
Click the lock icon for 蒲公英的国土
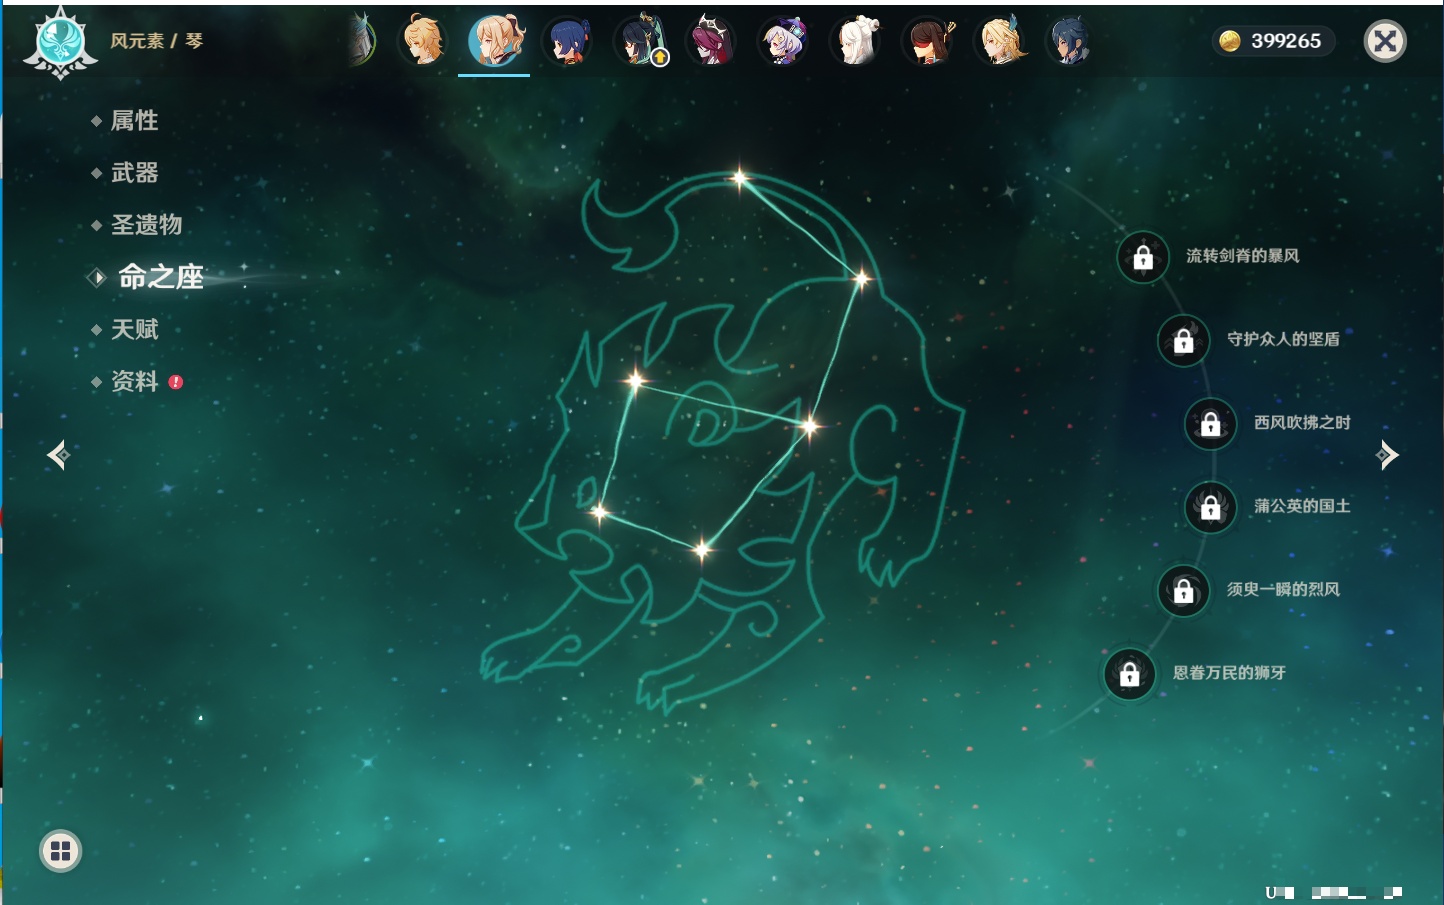coord(1210,507)
